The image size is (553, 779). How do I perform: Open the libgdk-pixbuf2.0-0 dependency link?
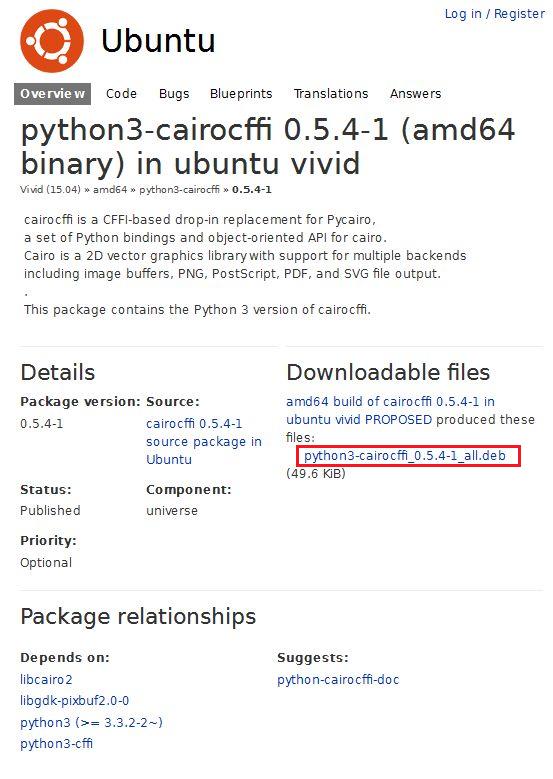[75, 701]
